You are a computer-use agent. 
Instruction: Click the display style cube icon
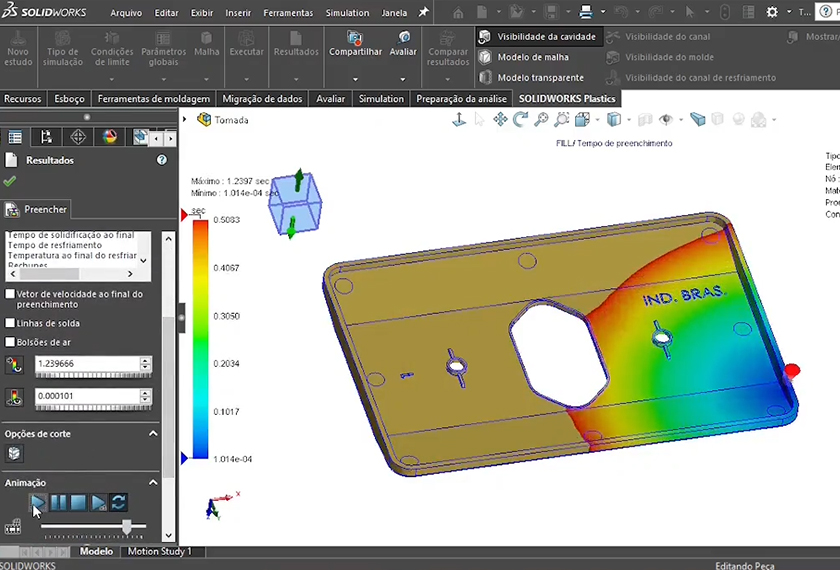click(x=614, y=119)
